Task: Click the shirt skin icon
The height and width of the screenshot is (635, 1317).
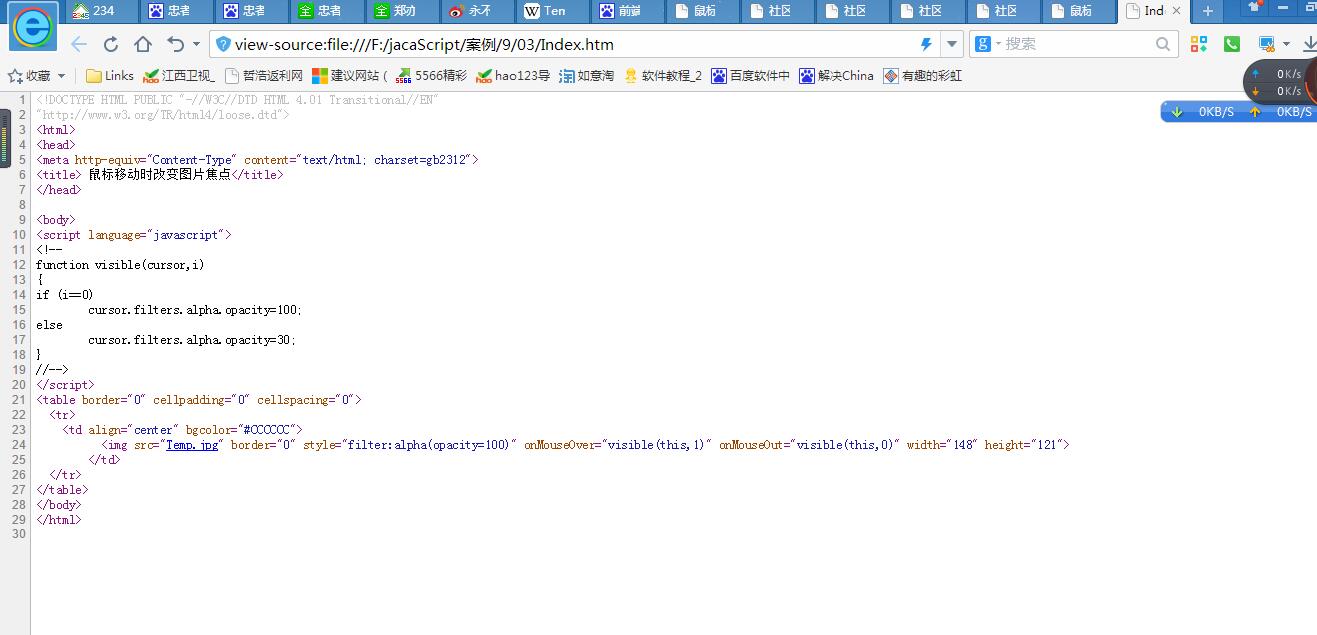Action: point(1255,7)
